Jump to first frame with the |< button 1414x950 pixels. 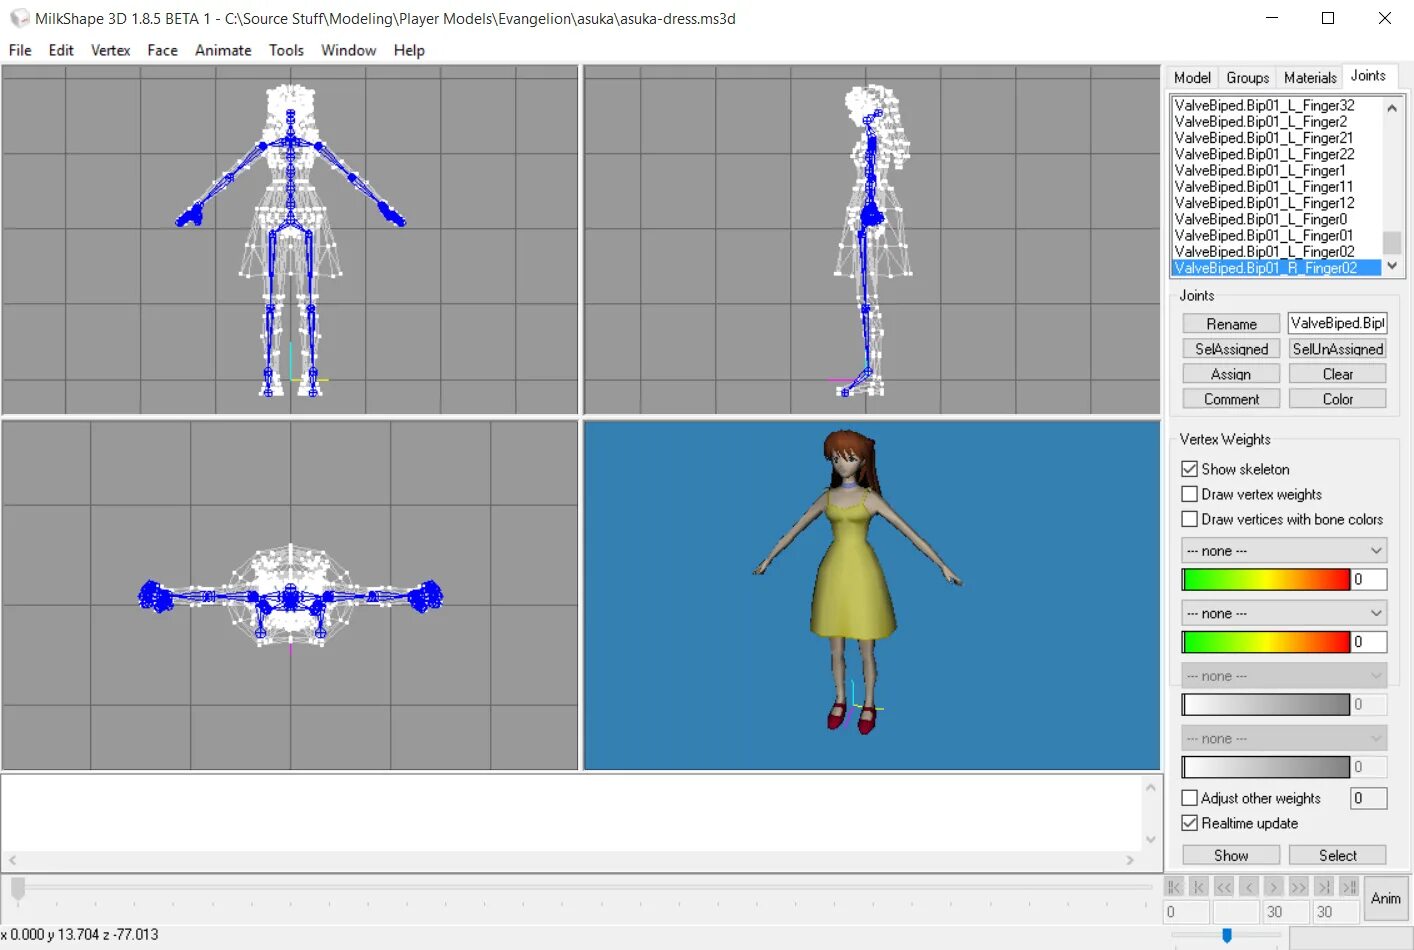pyautogui.click(x=1174, y=887)
